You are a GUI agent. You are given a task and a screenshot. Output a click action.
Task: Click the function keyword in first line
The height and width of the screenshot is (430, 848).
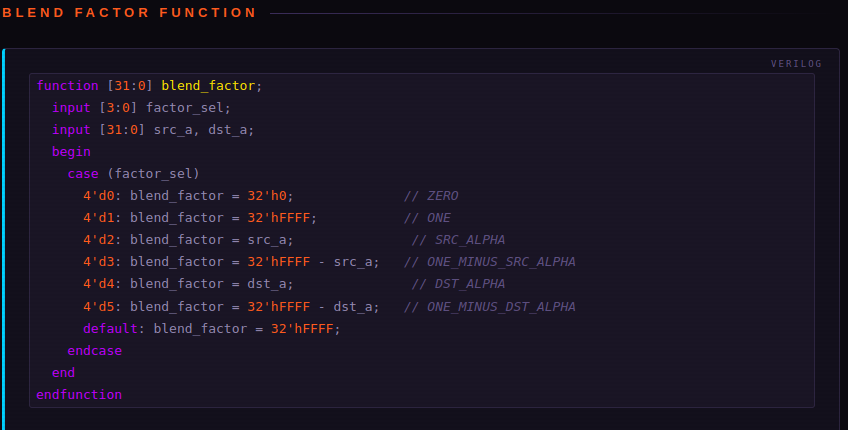[x=68, y=86]
